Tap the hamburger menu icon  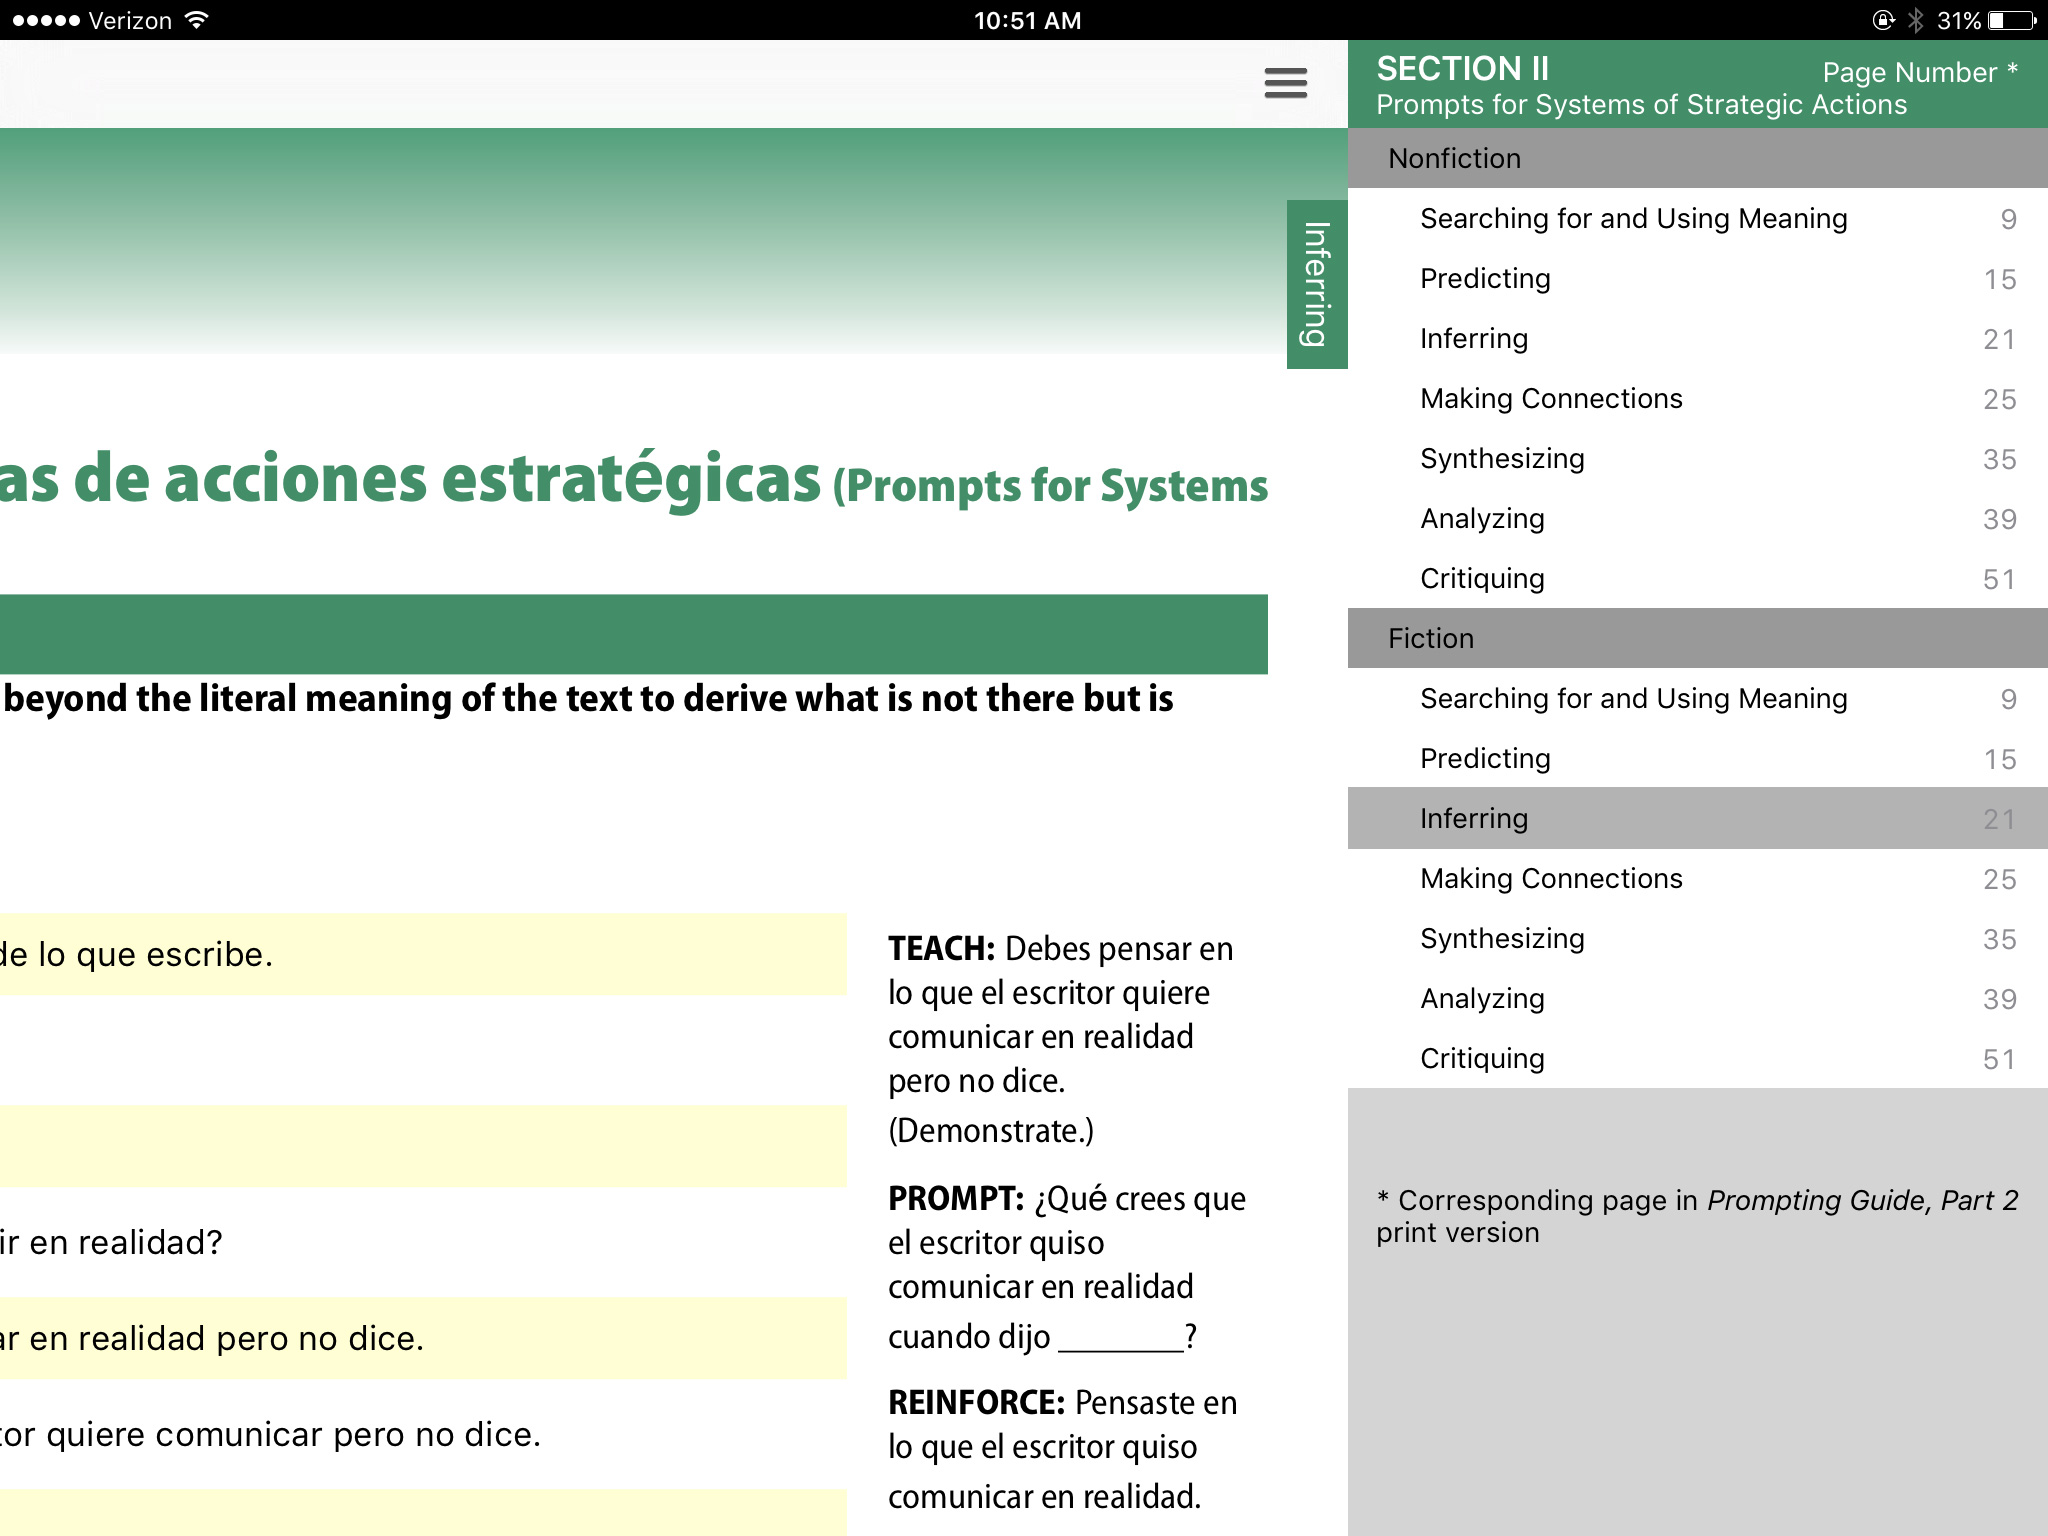(x=1285, y=83)
